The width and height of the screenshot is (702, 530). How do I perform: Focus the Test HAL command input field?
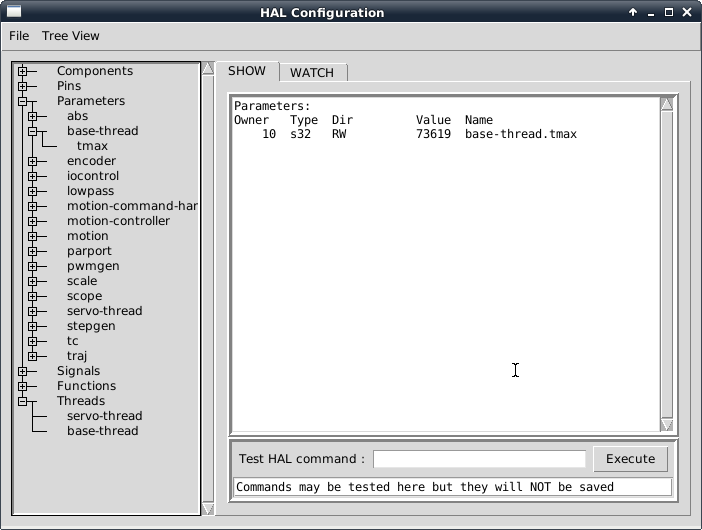click(x=479, y=459)
